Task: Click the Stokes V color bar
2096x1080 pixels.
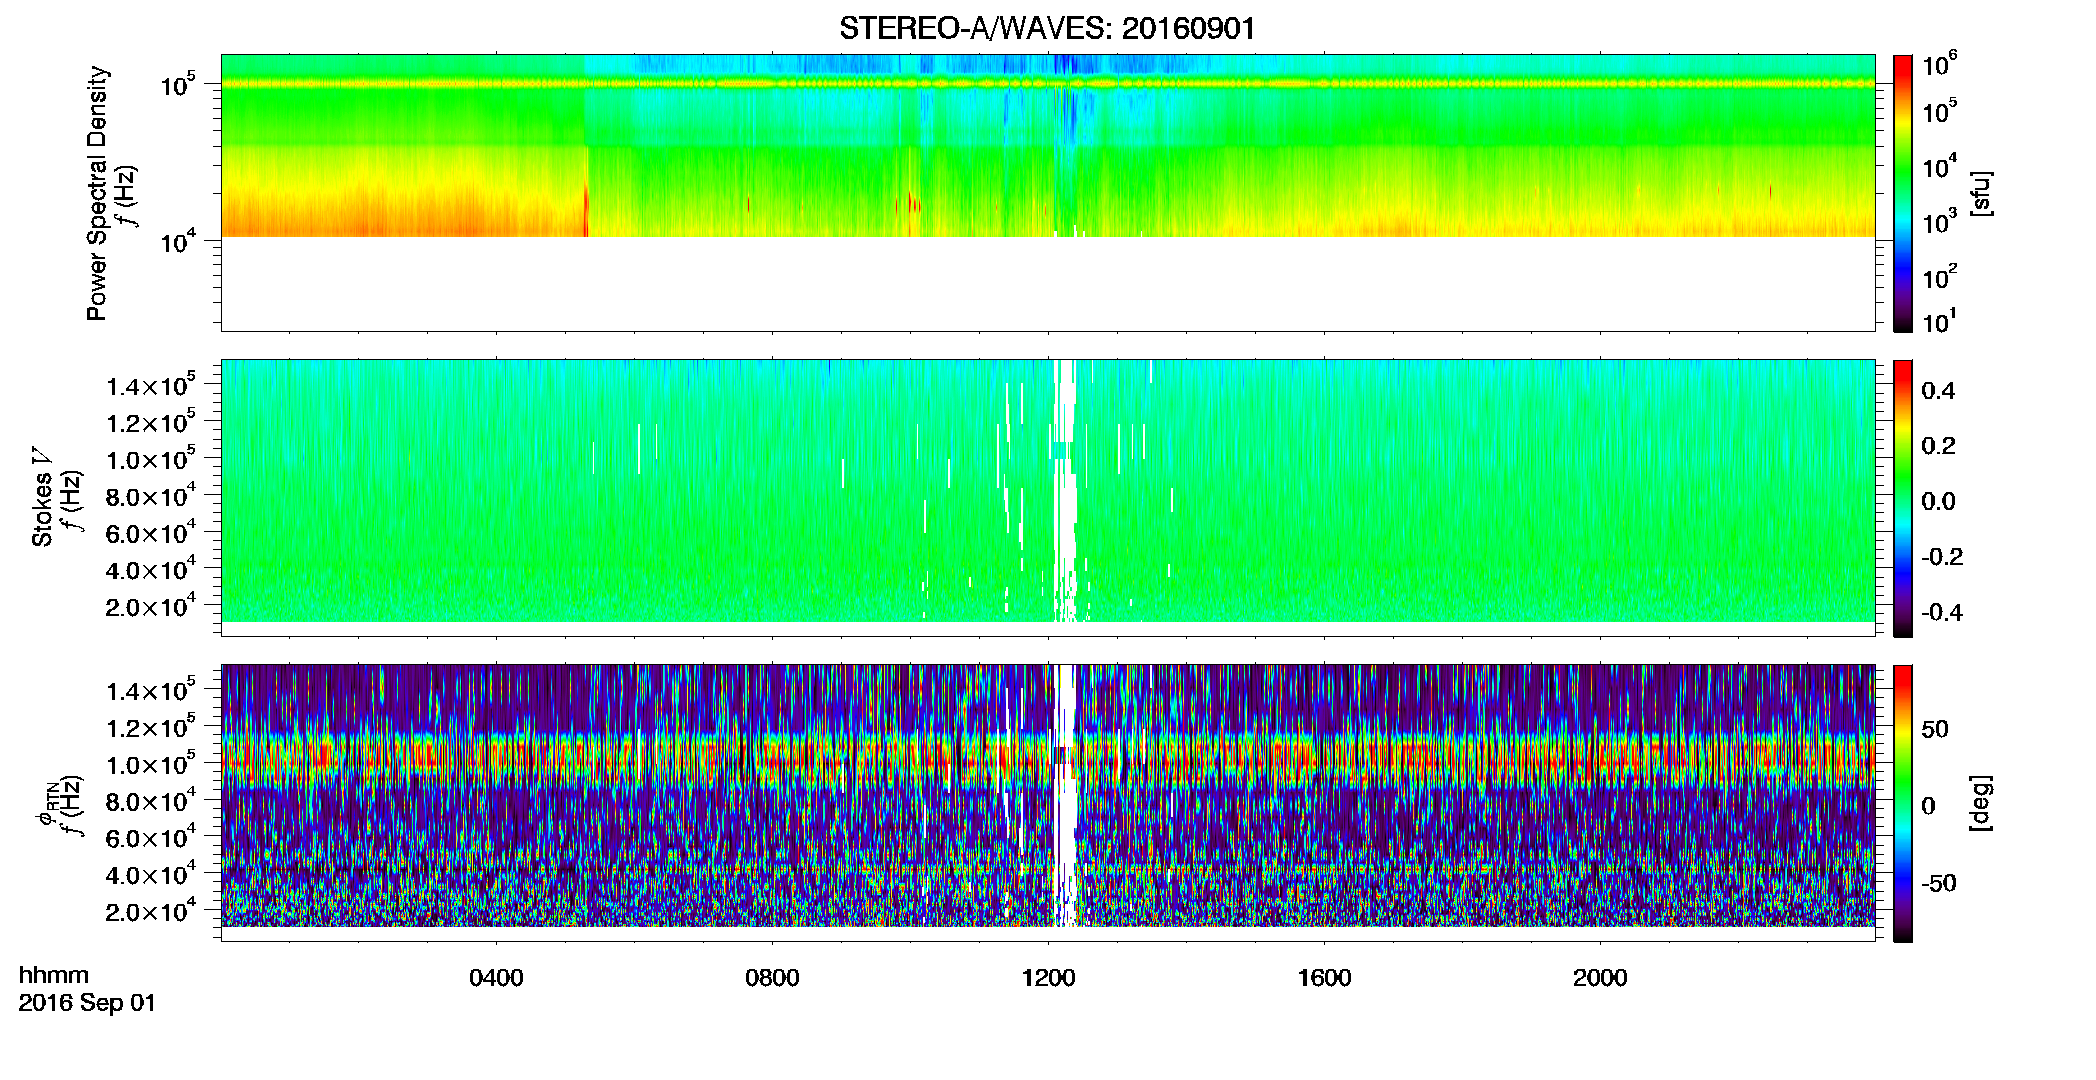Action: point(1903,498)
